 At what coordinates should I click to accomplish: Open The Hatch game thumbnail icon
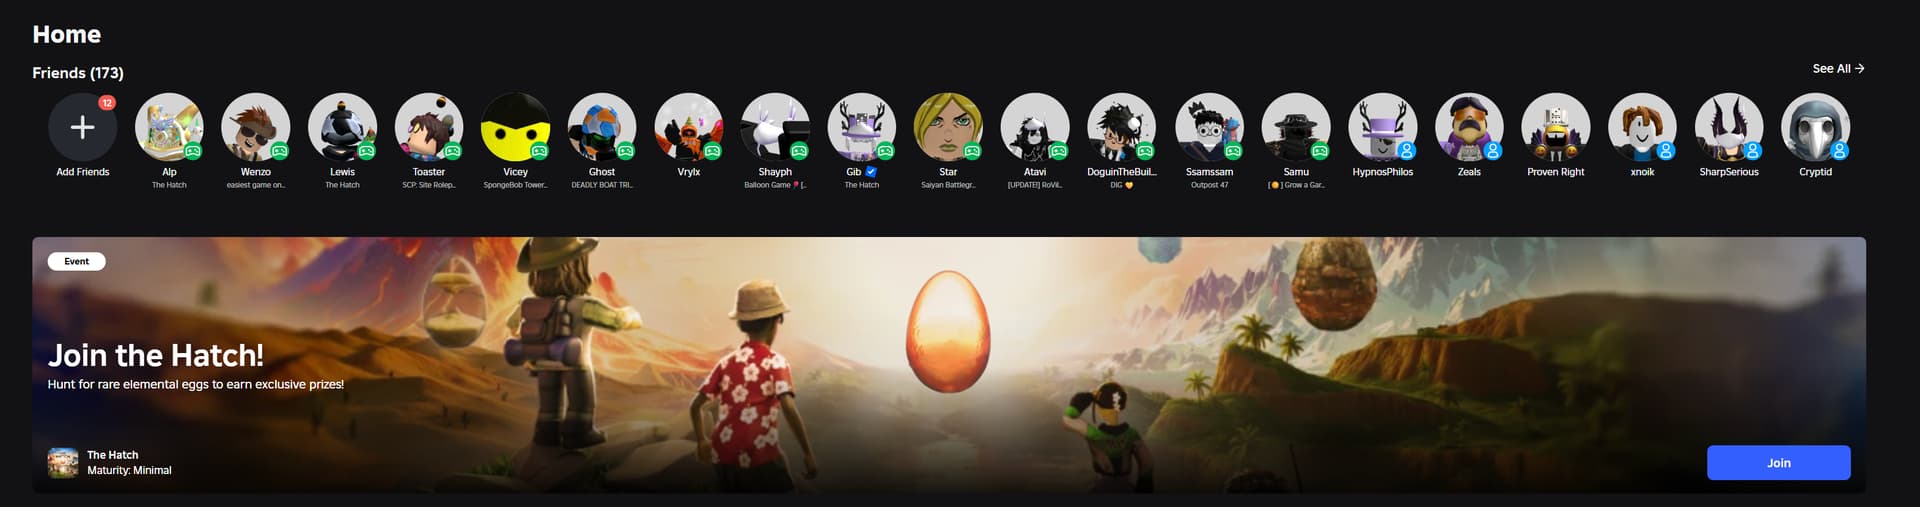coord(63,463)
